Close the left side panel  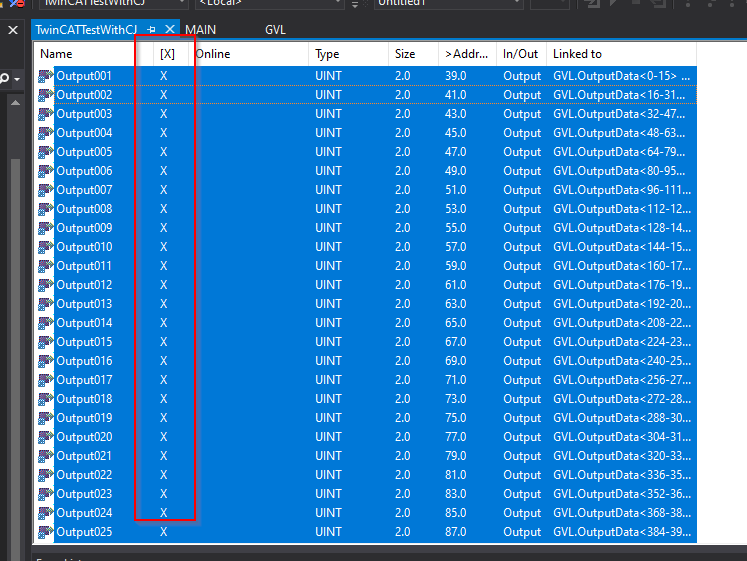pos(13,30)
